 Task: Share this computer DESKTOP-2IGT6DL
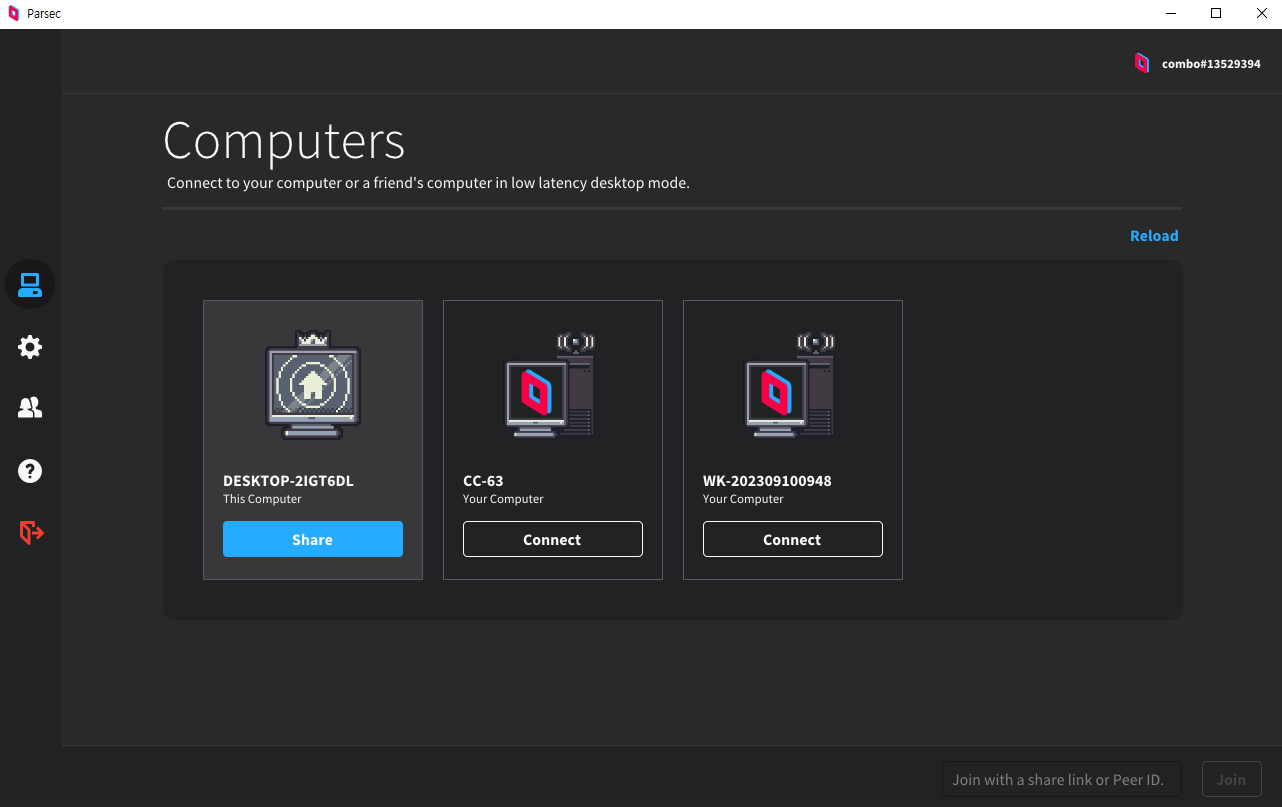[313, 539]
